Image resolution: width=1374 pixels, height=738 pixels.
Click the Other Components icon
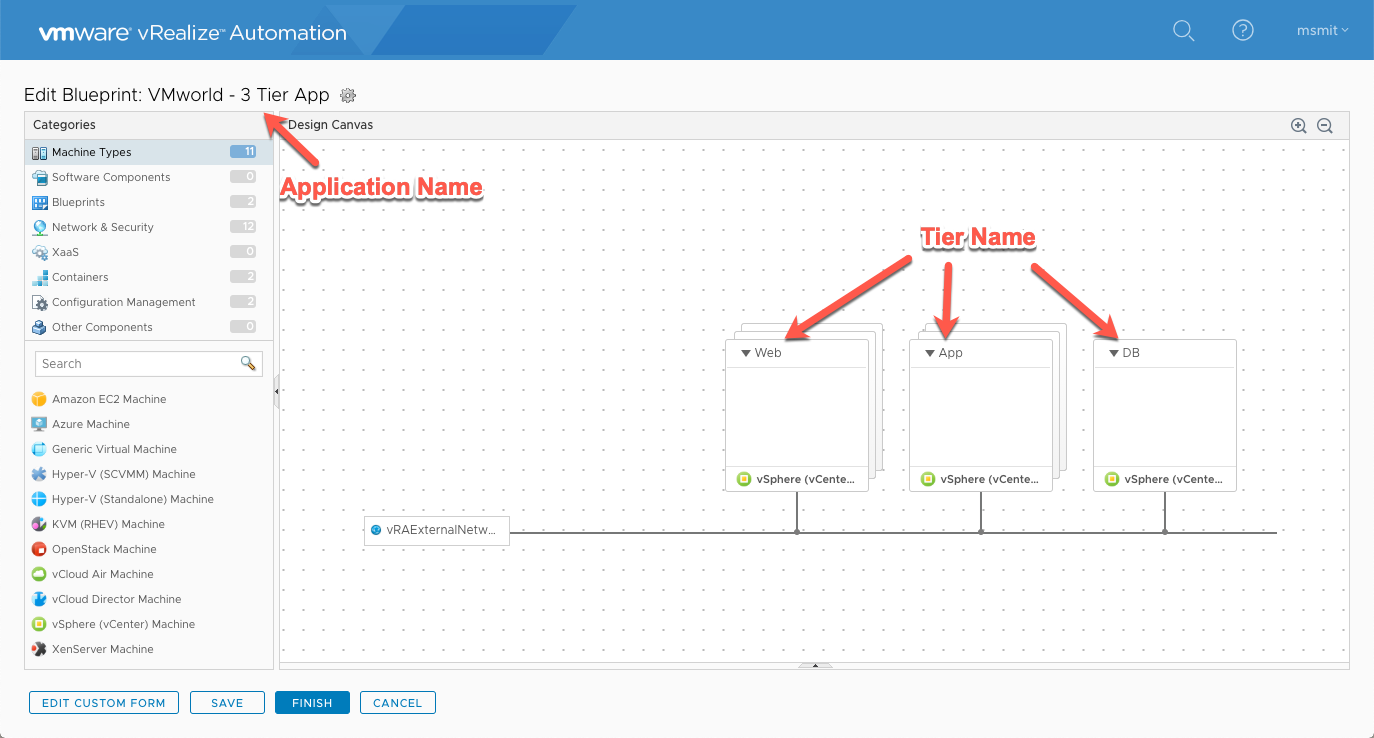[39, 328]
